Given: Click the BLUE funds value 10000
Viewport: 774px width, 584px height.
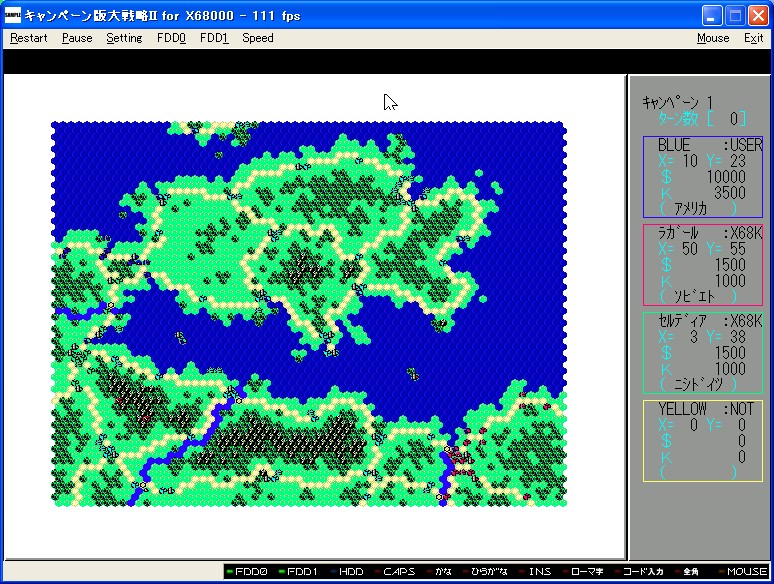Looking at the screenshot, I should coord(726,177).
